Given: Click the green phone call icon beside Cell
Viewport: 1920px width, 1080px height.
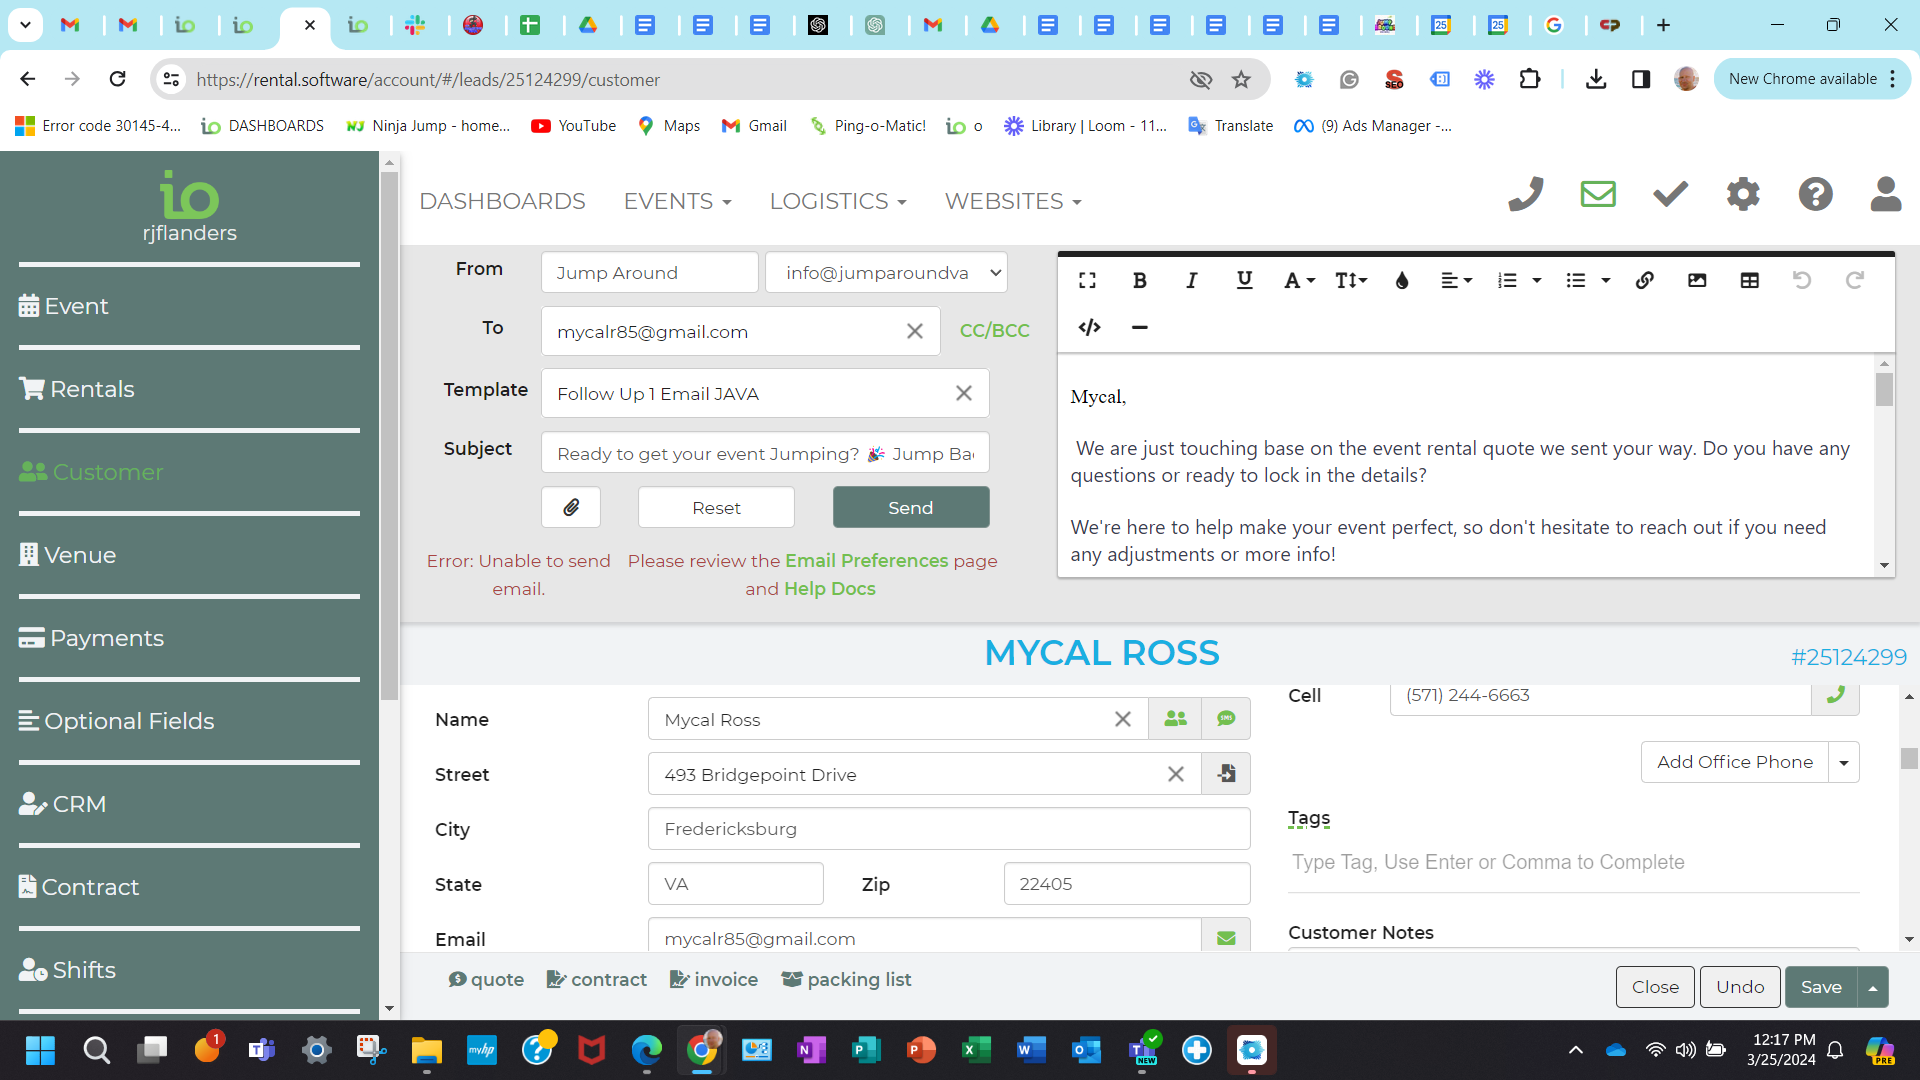Looking at the screenshot, I should click(x=1835, y=695).
